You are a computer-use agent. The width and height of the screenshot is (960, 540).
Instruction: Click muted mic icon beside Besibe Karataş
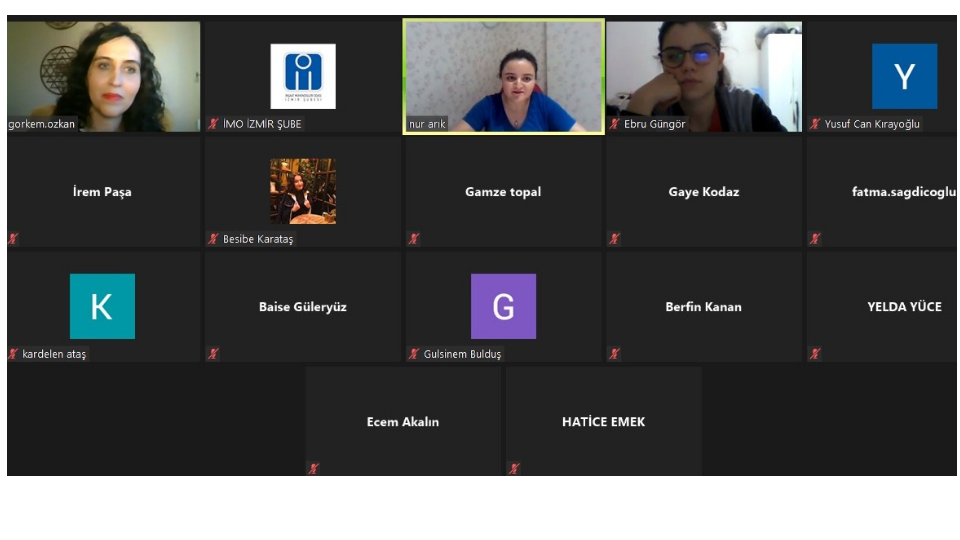pyautogui.click(x=213, y=239)
